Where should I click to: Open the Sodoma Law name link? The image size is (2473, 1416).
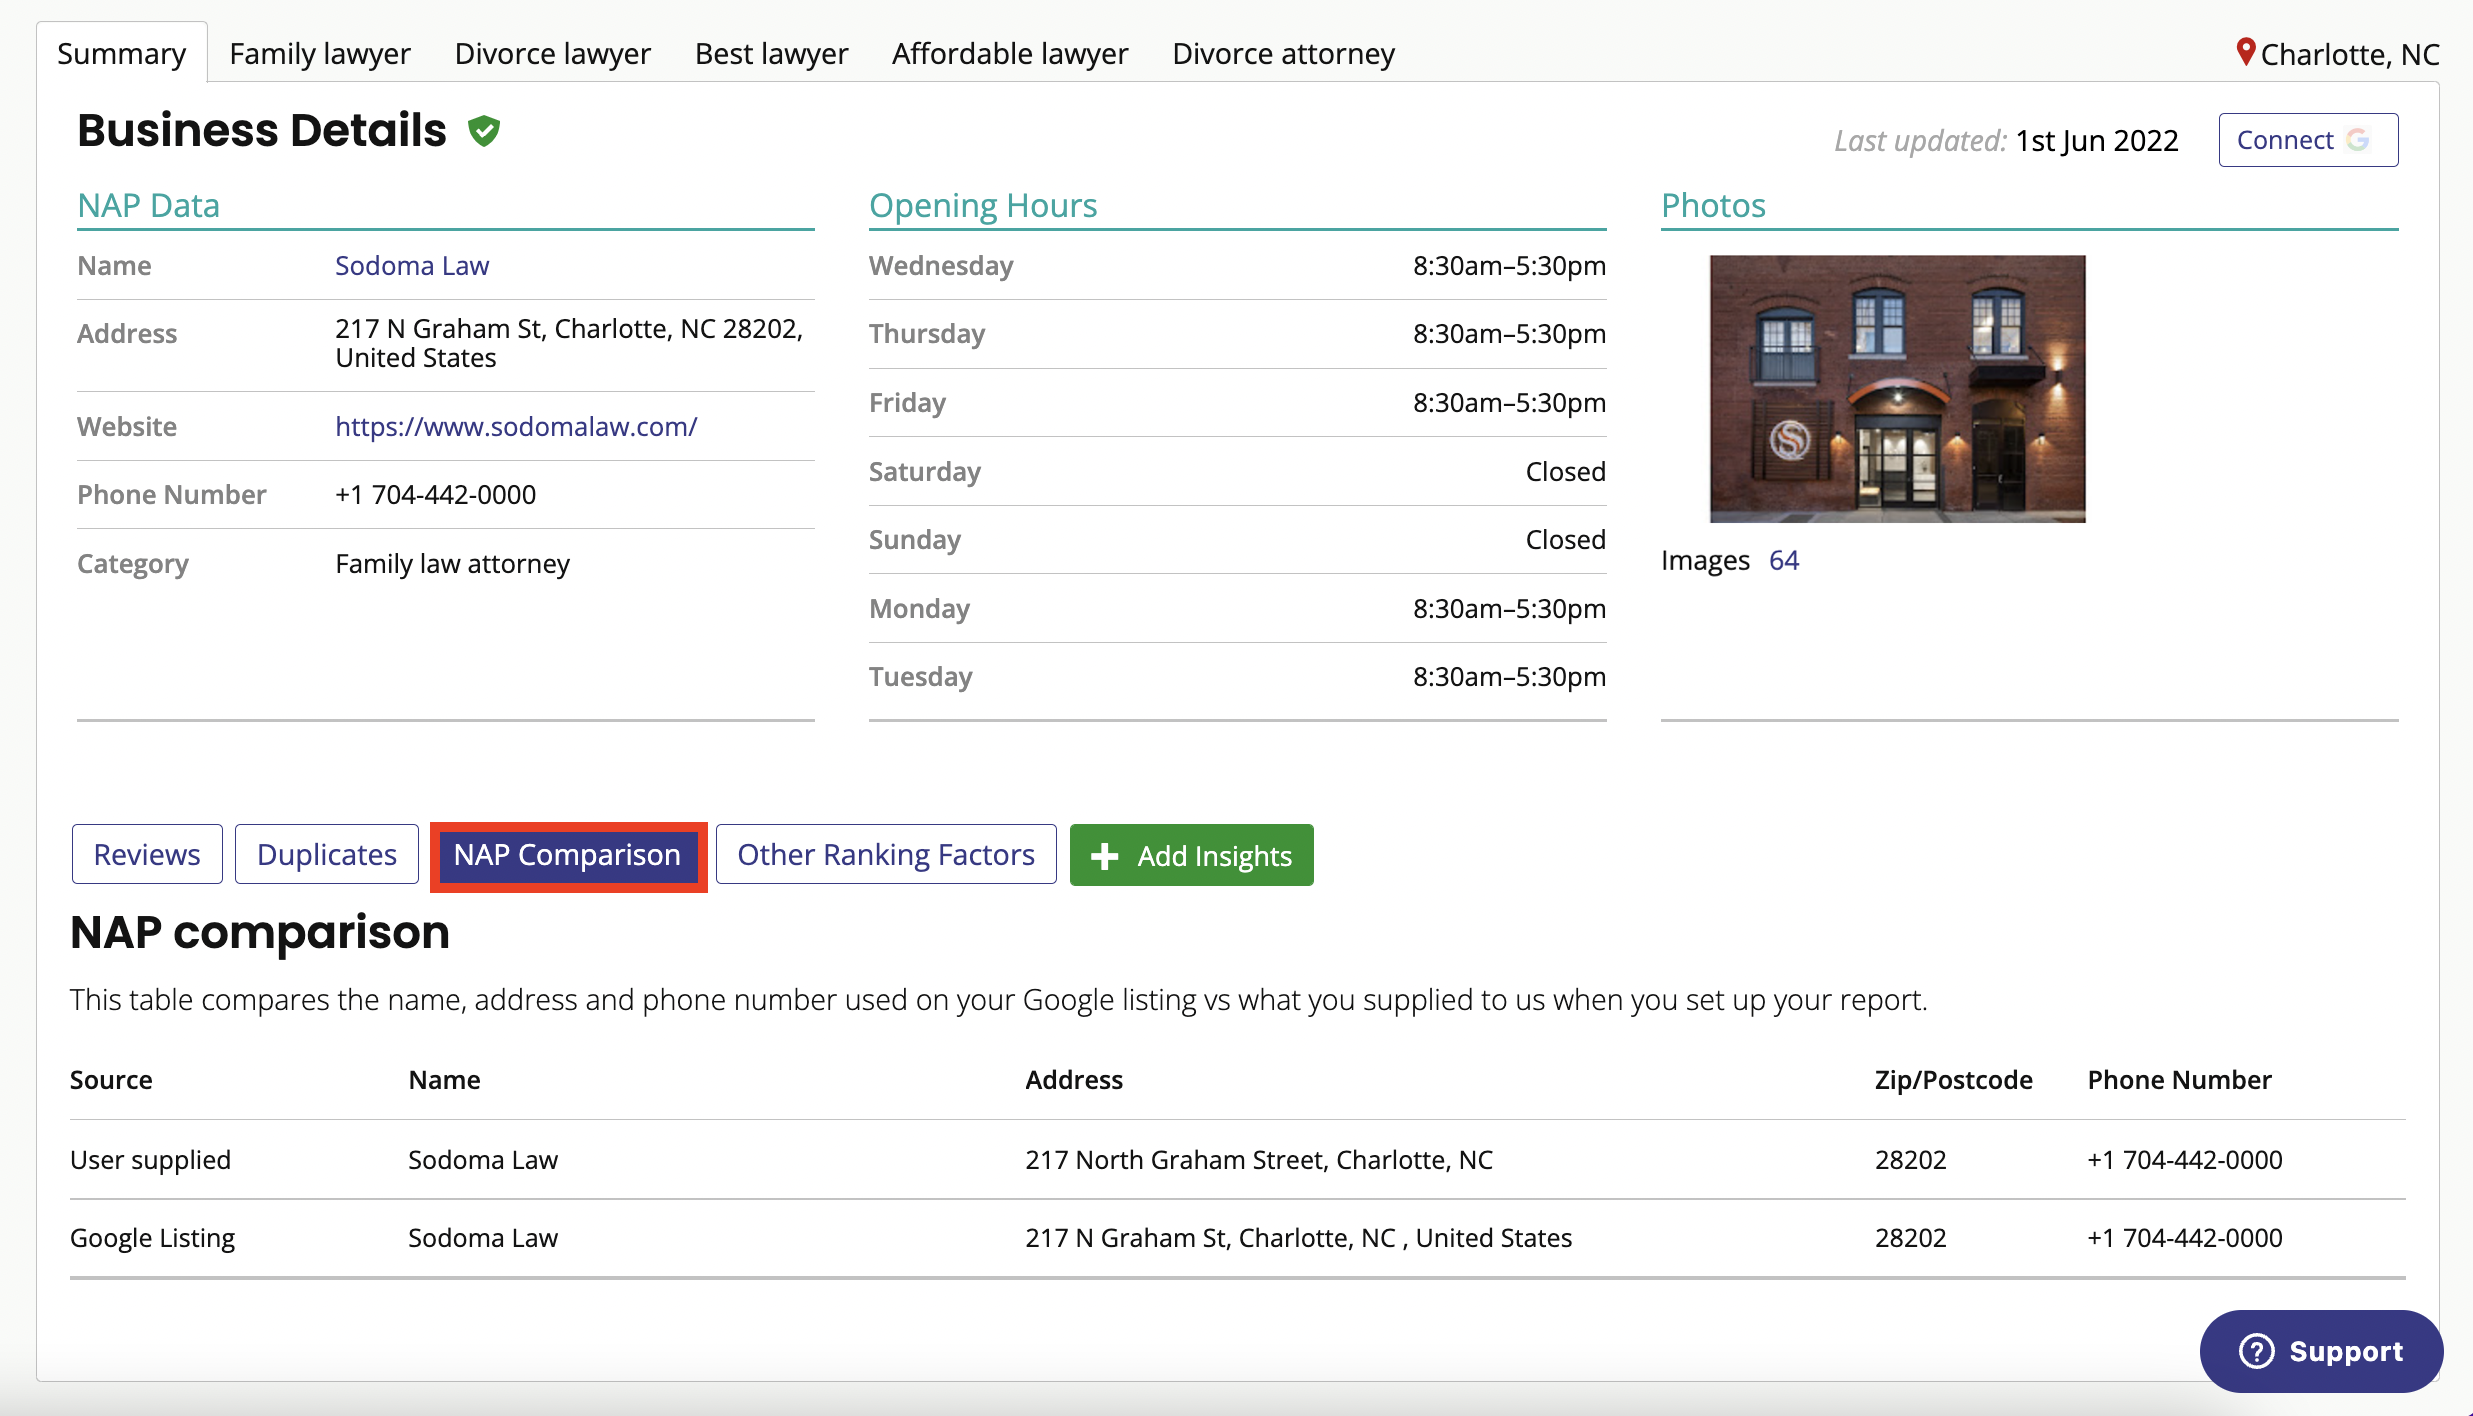pos(412,266)
